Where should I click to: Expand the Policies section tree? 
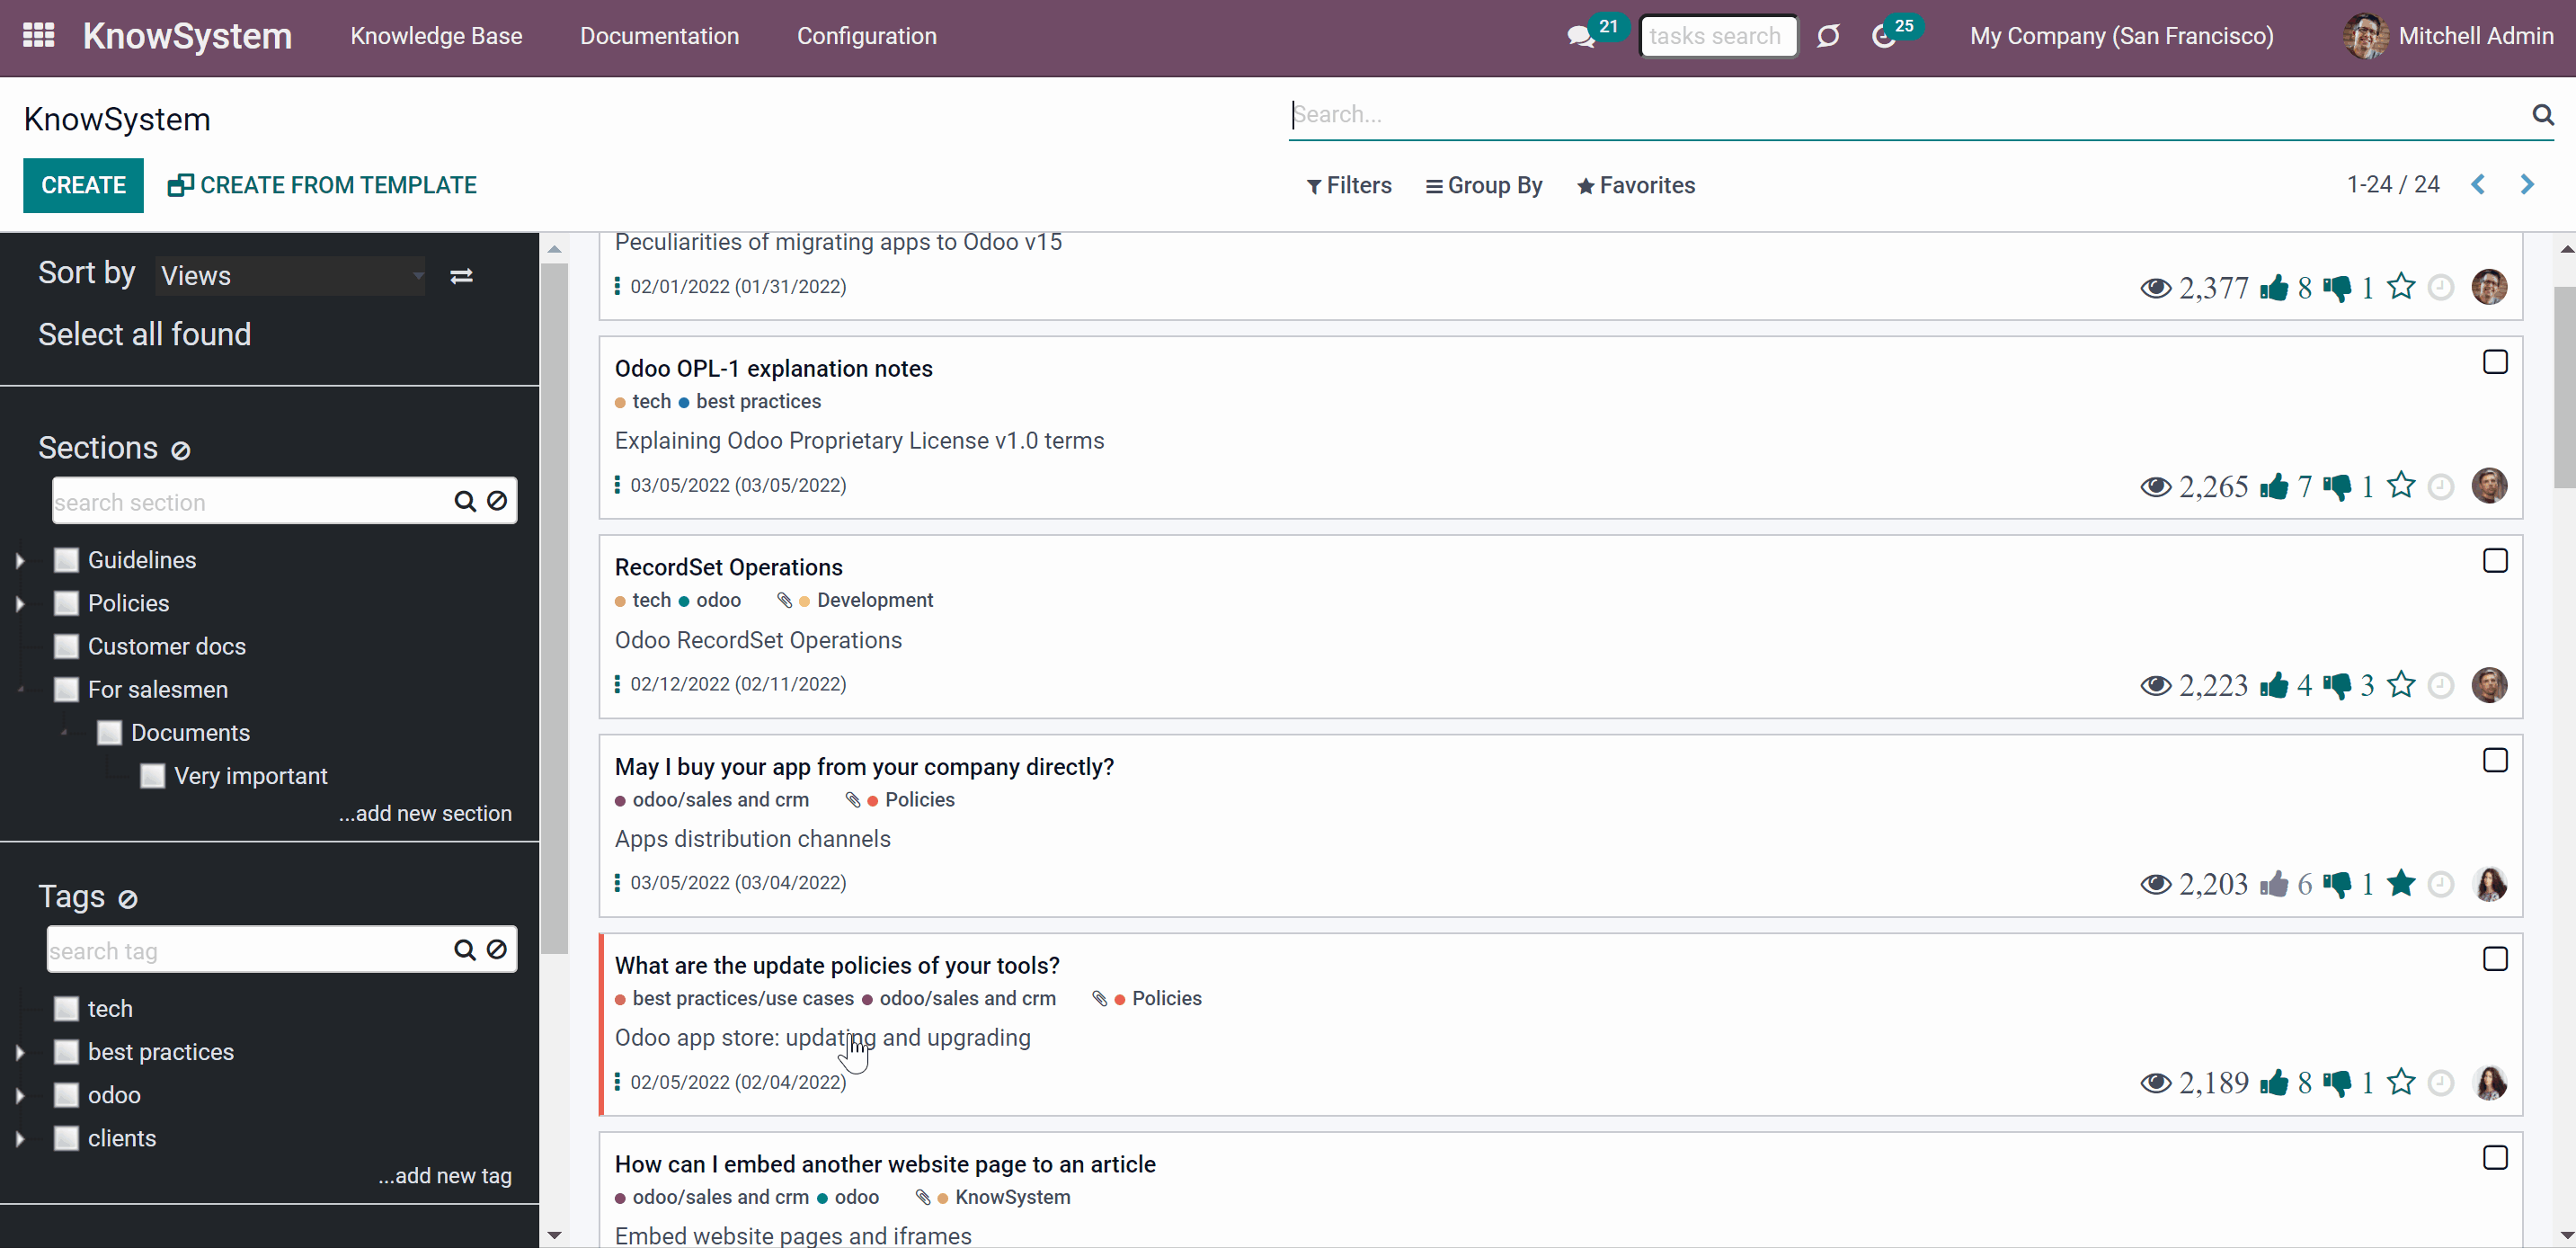(20, 604)
